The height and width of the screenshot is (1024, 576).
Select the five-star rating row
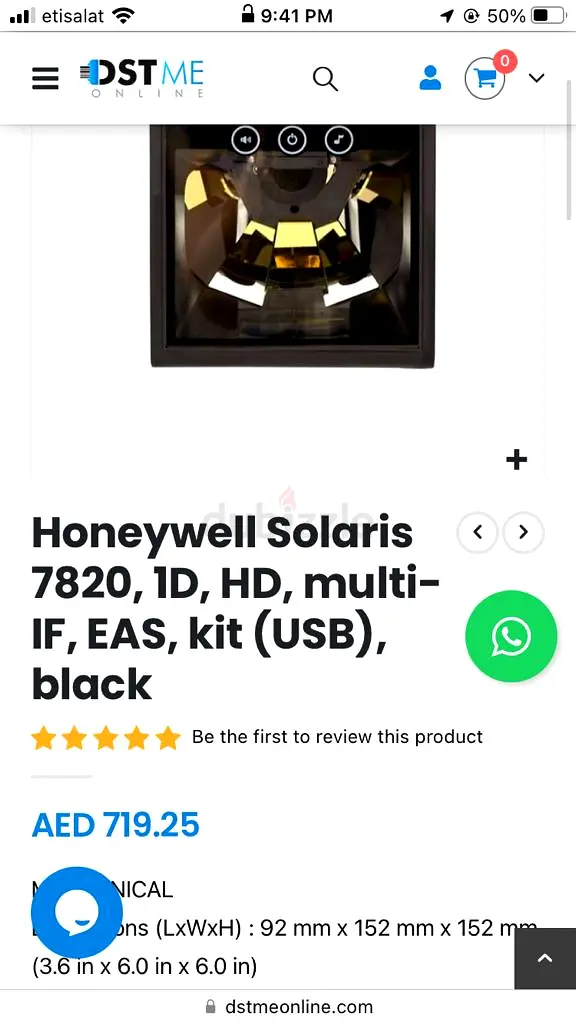(106, 738)
